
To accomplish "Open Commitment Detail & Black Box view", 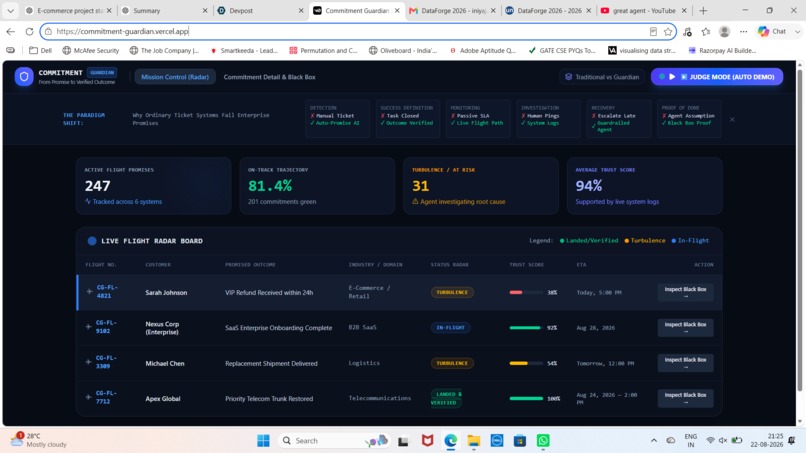I will (269, 77).
